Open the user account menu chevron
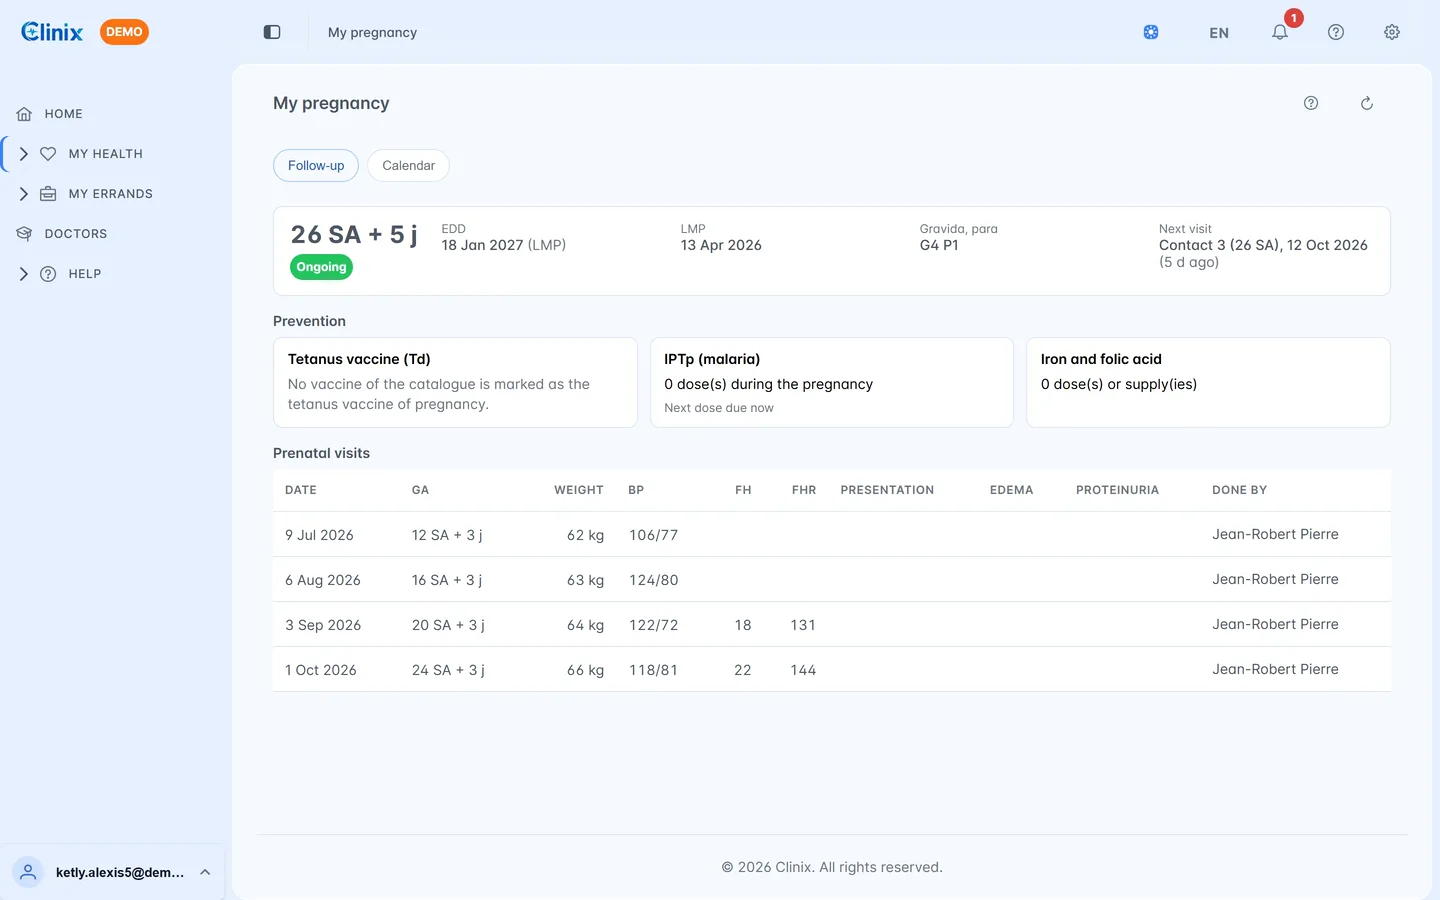The image size is (1440, 900). (x=205, y=872)
